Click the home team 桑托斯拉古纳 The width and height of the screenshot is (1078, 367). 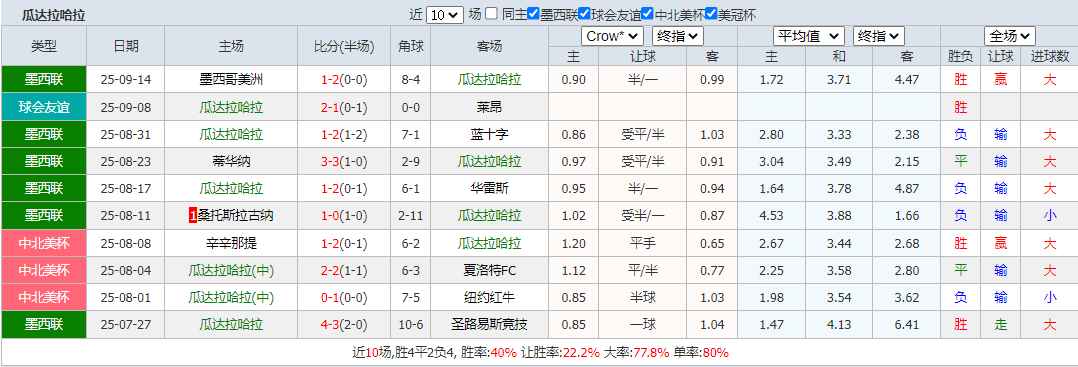236,216
